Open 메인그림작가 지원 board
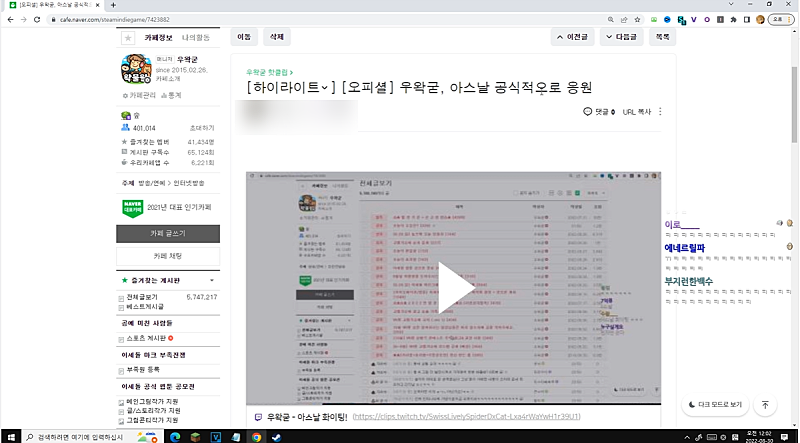 coord(153,402)
